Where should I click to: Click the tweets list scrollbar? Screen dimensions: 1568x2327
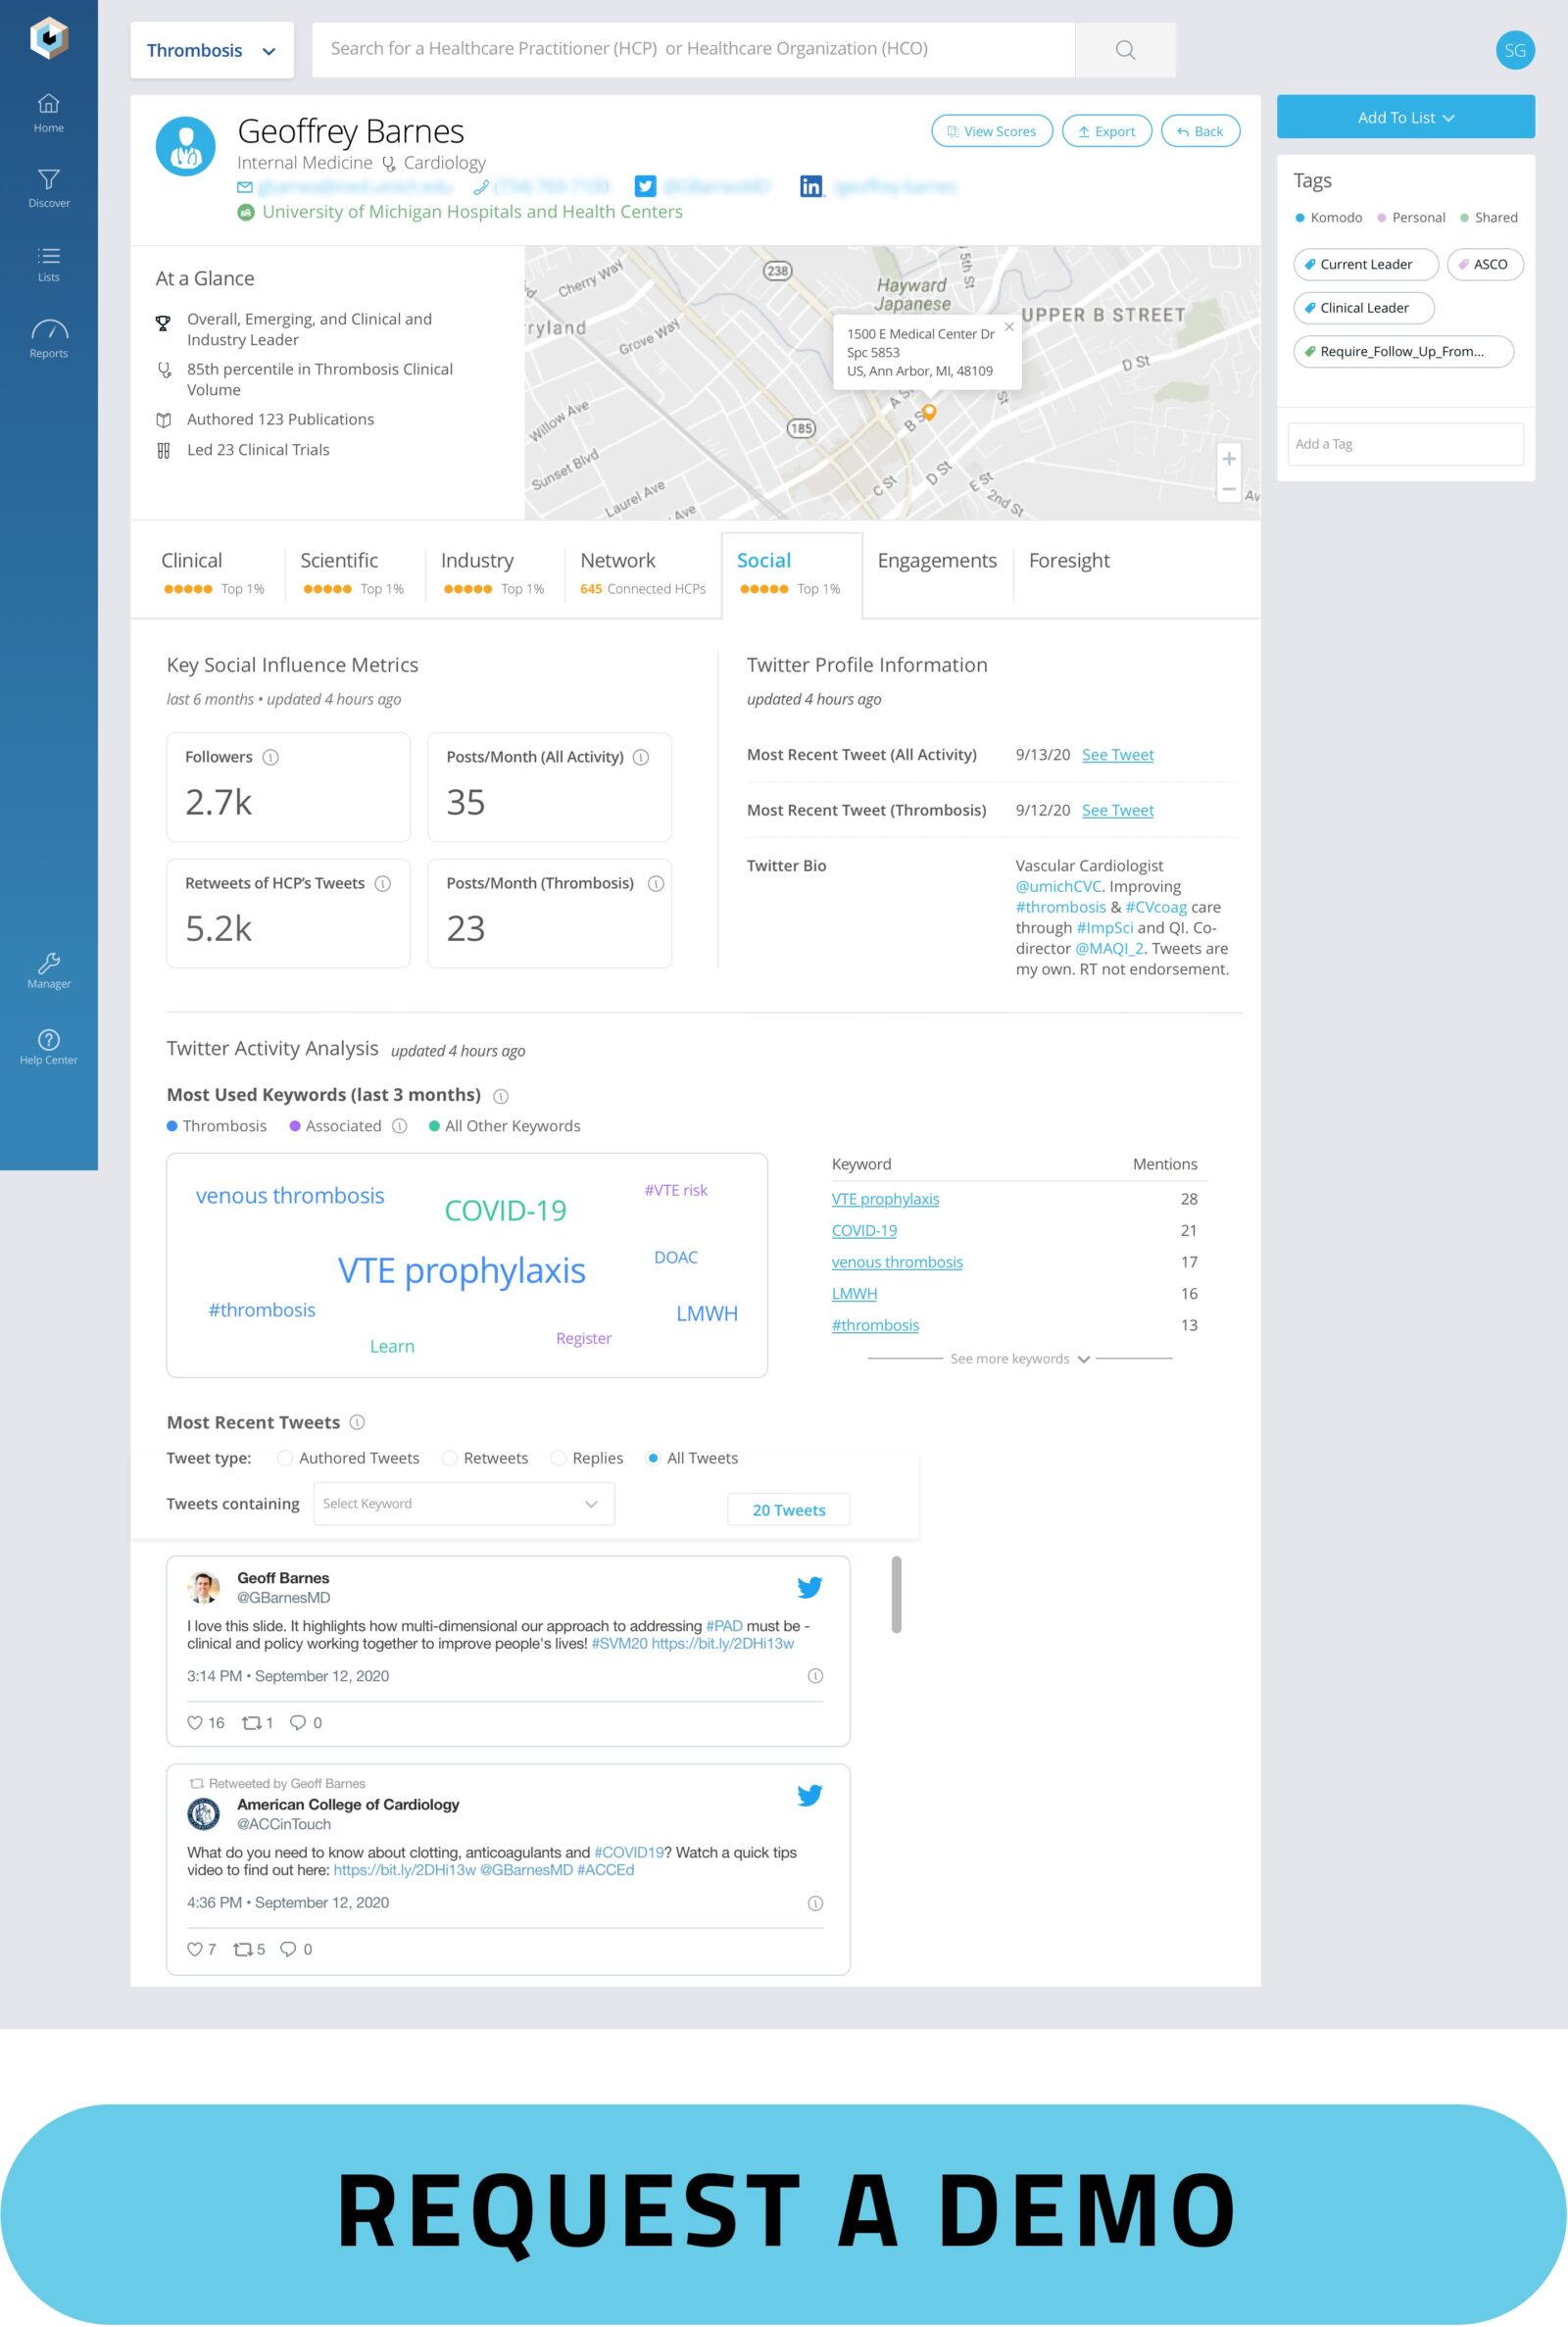(x=896, y=1594)
